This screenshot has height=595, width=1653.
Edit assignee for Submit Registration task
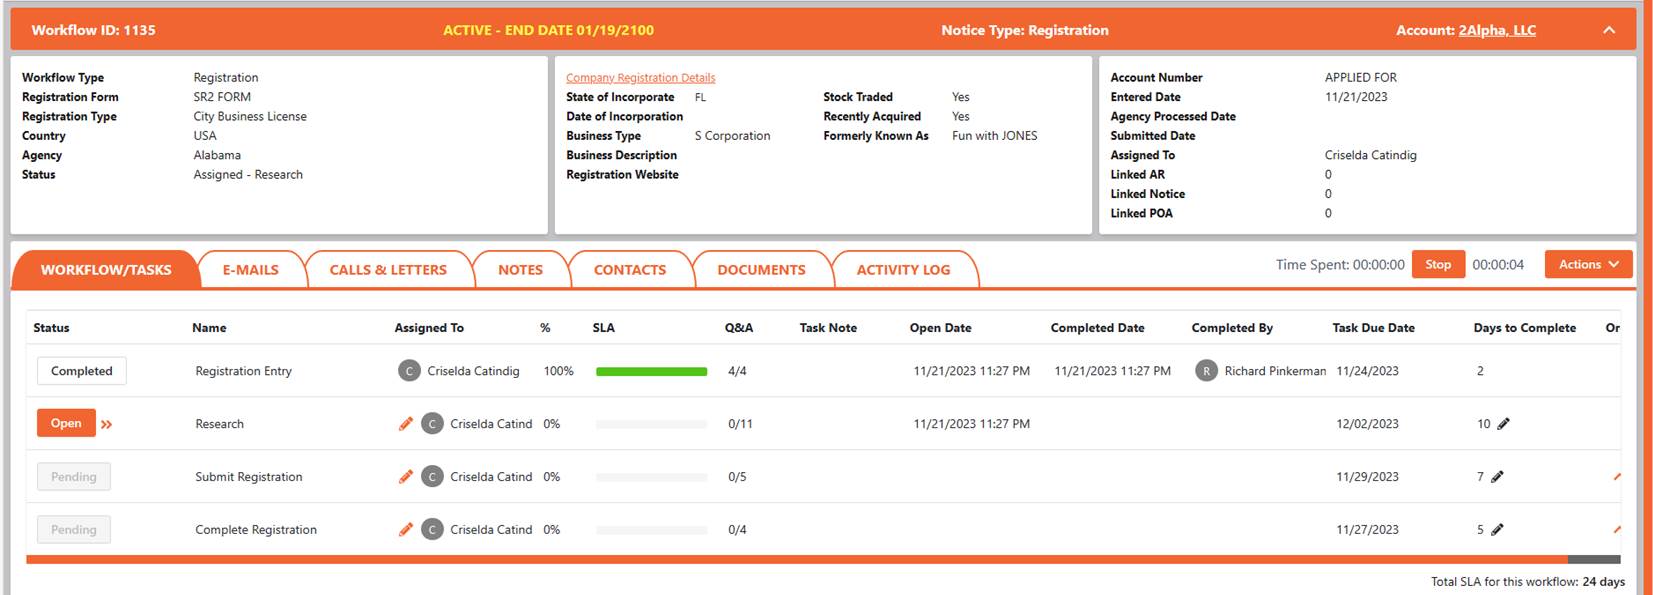pos(405,477)
